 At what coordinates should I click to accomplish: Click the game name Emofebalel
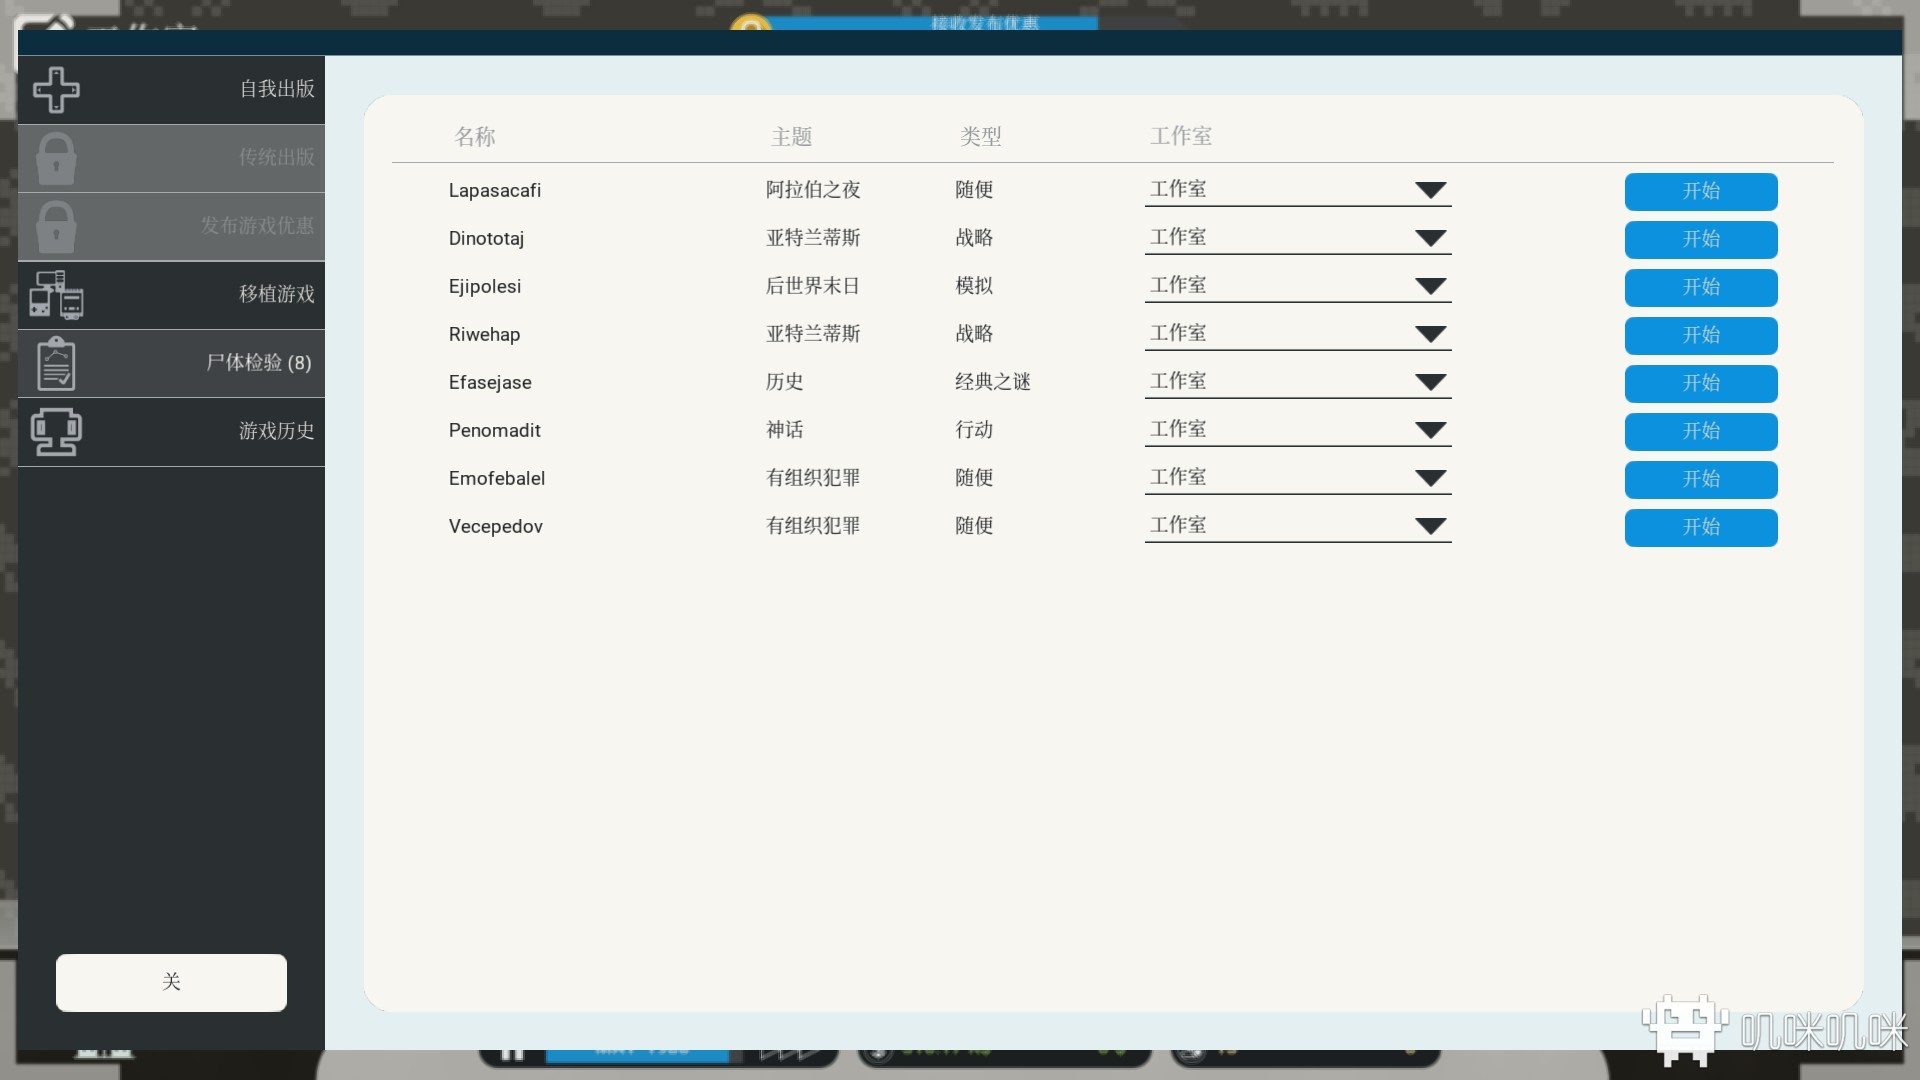pos(497,478)
